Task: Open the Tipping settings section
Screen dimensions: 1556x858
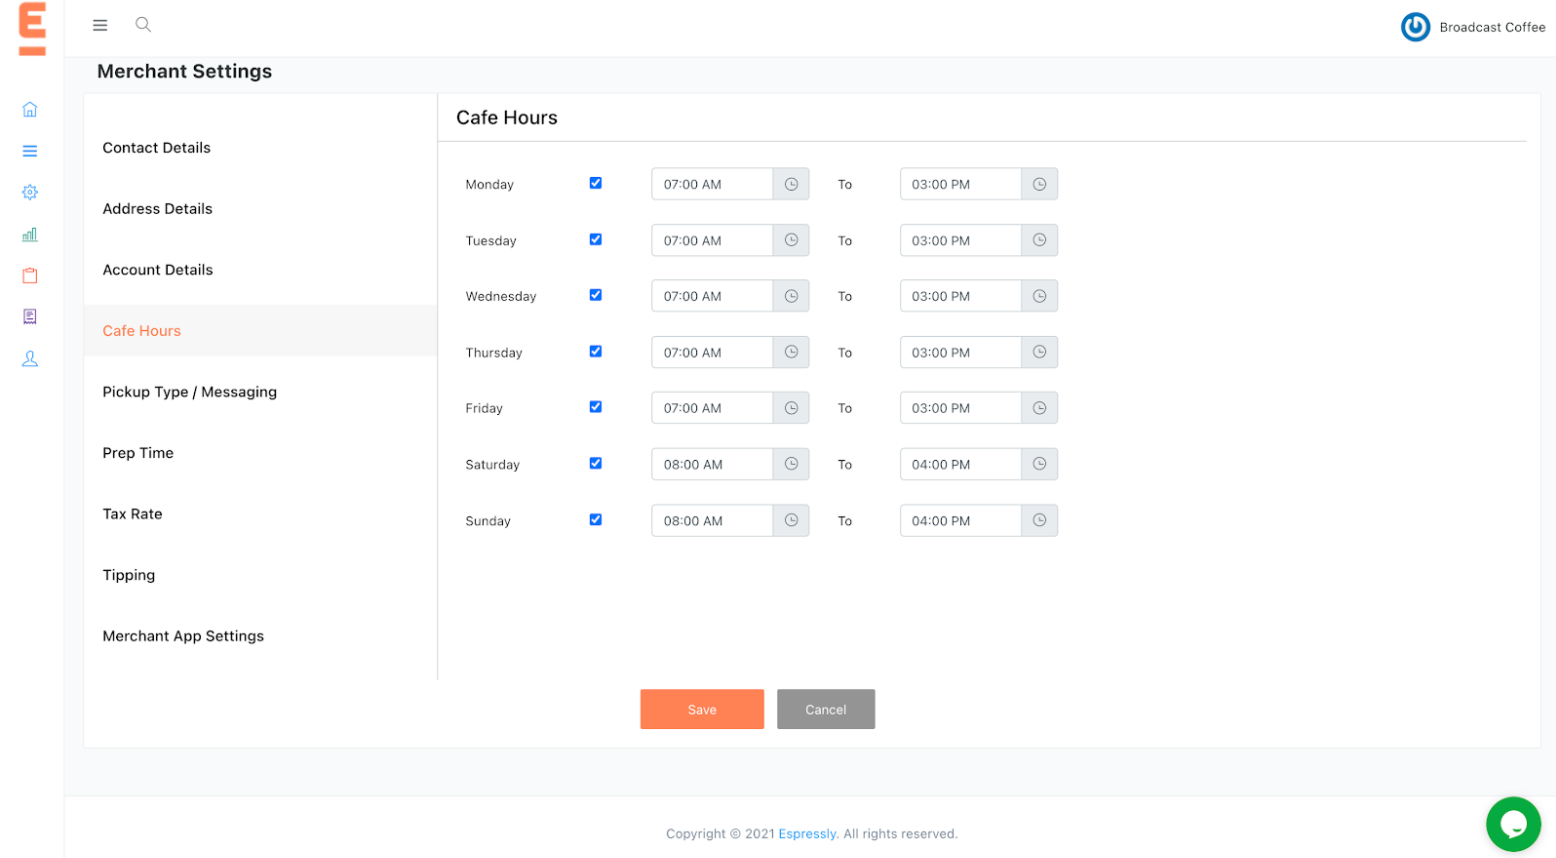Action: [x=128, y=574]
